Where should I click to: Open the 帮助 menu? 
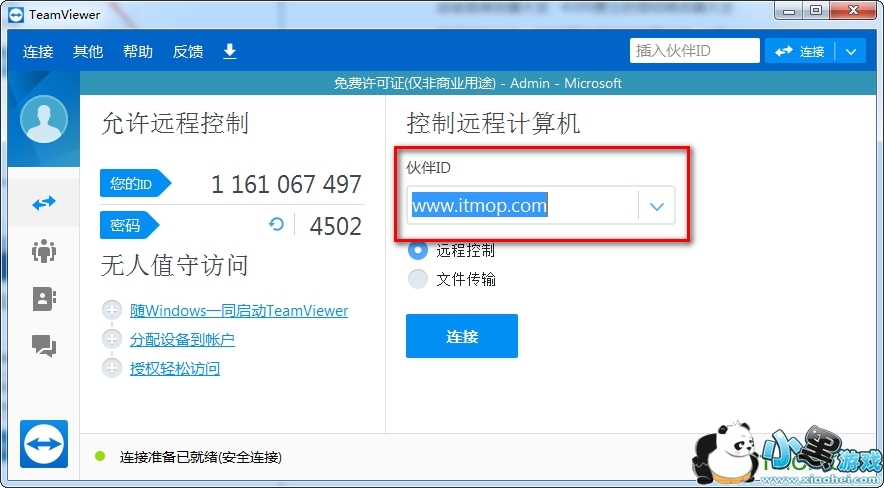(138, 52)
